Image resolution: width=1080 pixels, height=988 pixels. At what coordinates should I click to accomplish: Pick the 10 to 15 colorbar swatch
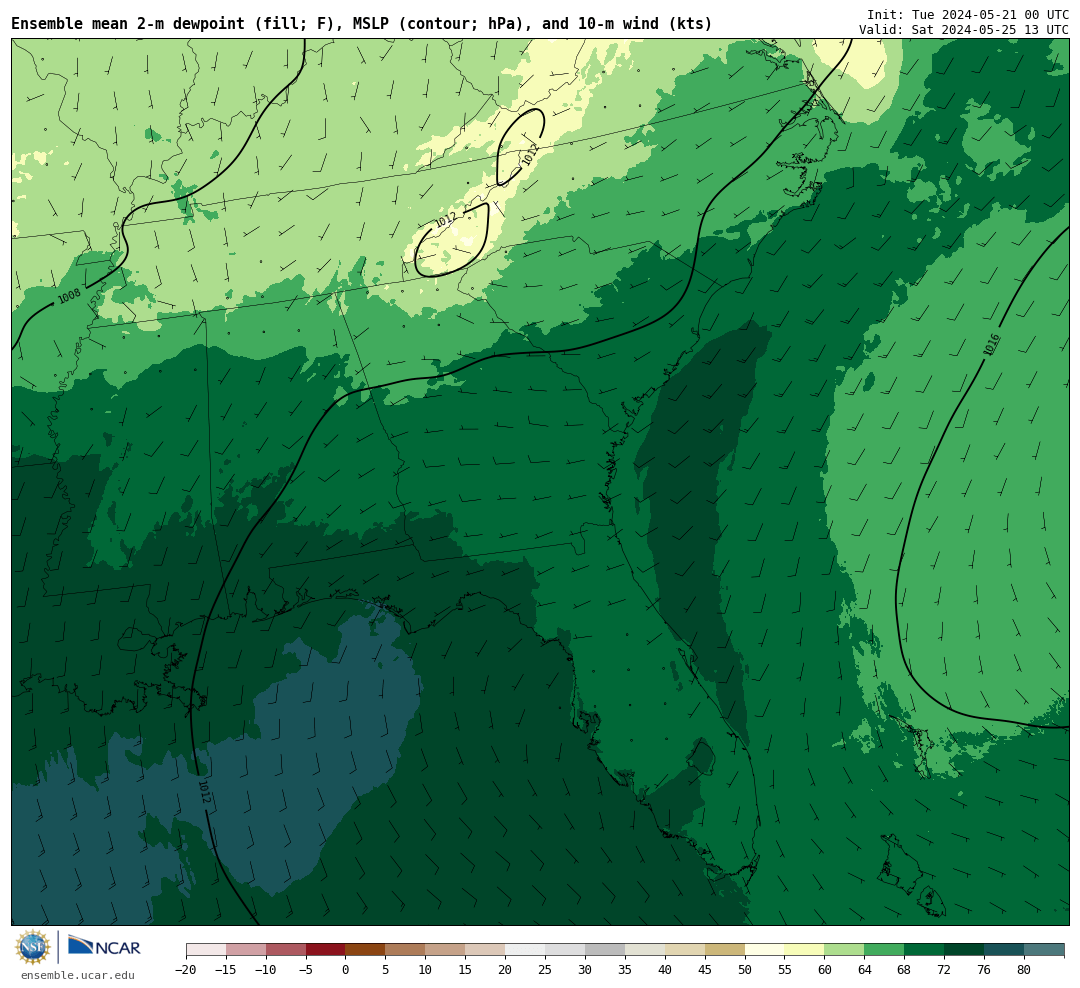point(446,950)
